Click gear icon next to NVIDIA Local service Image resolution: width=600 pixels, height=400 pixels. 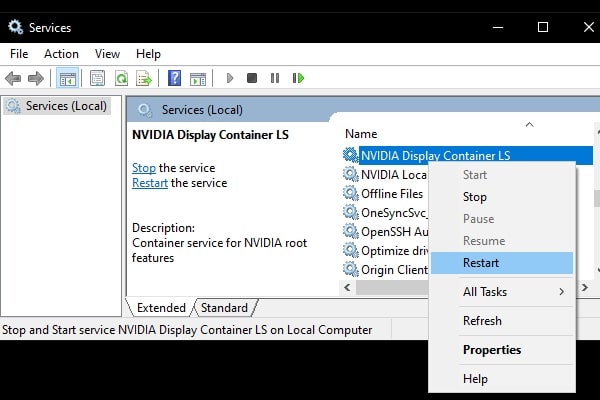[351, 174]
